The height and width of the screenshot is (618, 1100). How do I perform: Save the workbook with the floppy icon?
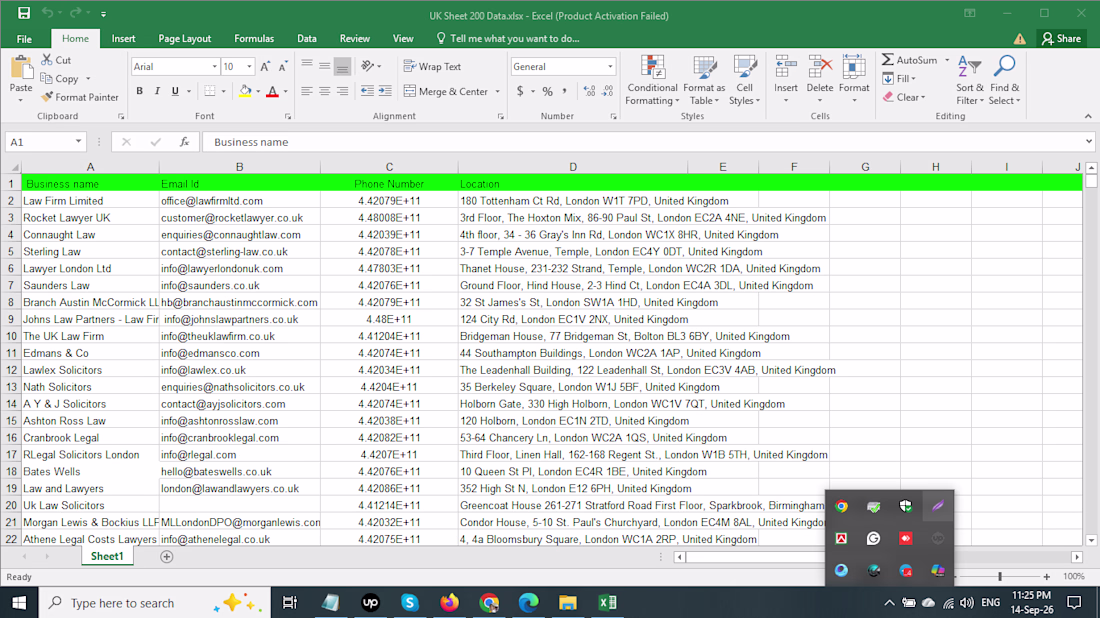(23, 13)
